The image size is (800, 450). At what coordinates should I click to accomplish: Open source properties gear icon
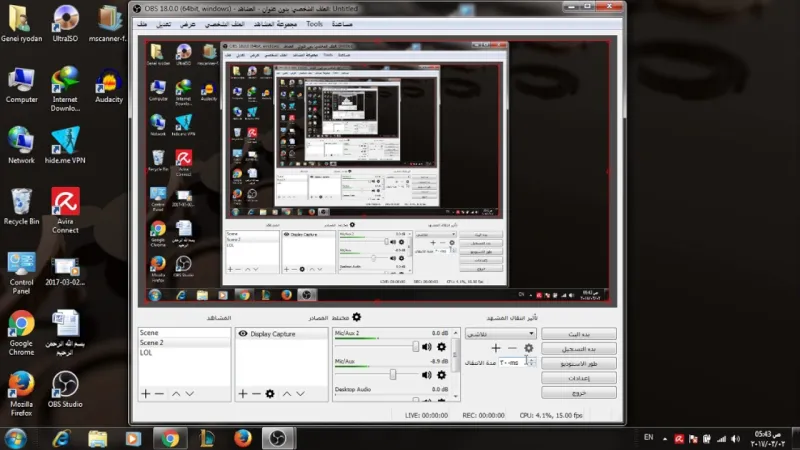tap(270, 394)
